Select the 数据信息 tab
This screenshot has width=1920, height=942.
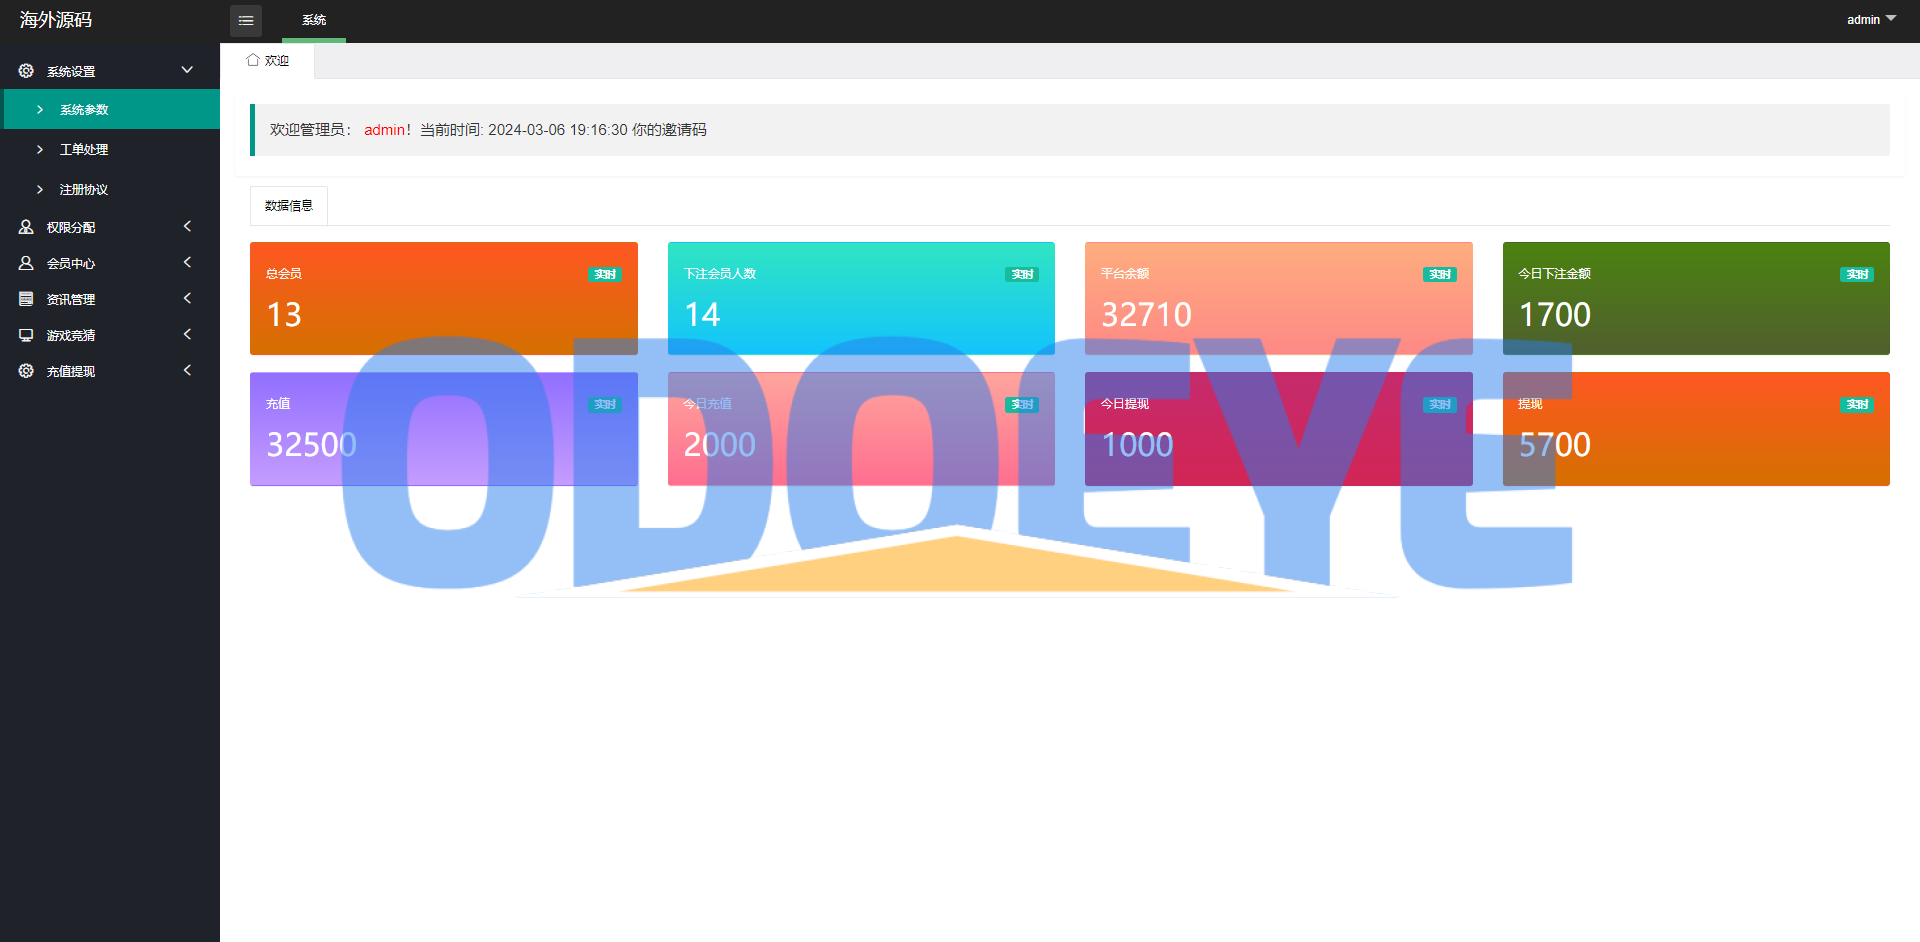289,206
